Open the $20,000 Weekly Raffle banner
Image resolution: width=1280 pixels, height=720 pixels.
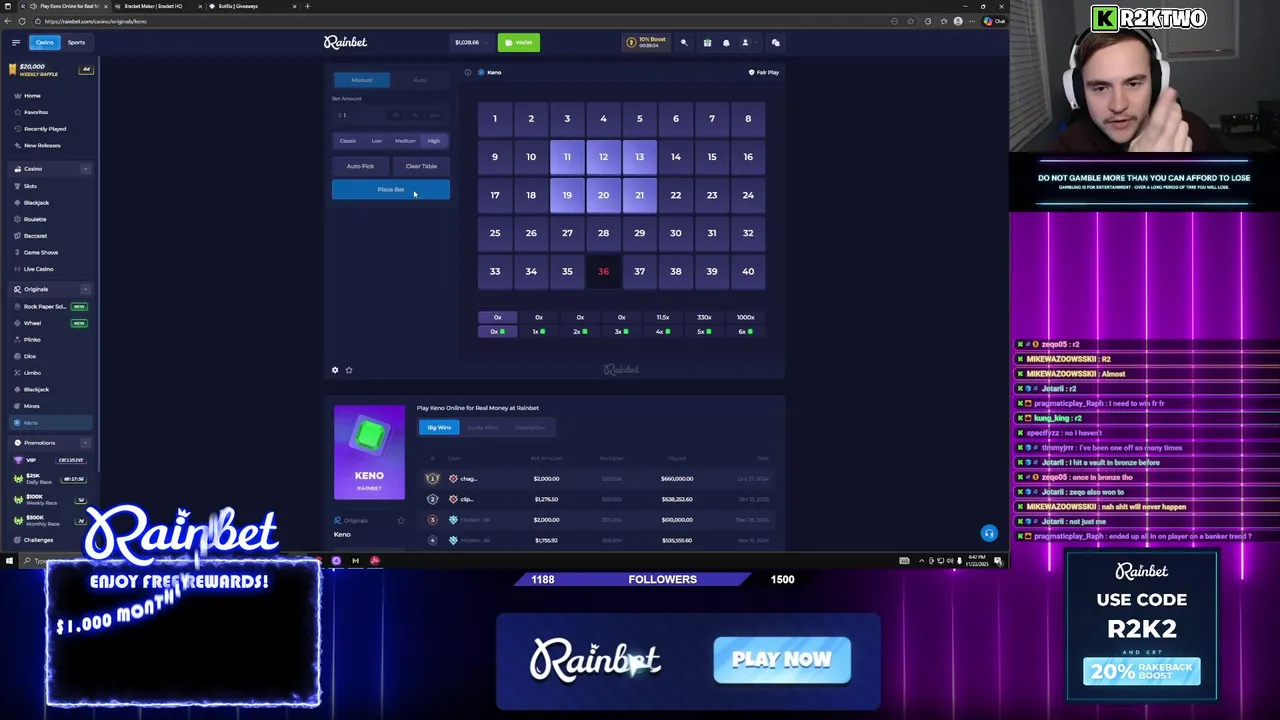click(x=50, y=69)
